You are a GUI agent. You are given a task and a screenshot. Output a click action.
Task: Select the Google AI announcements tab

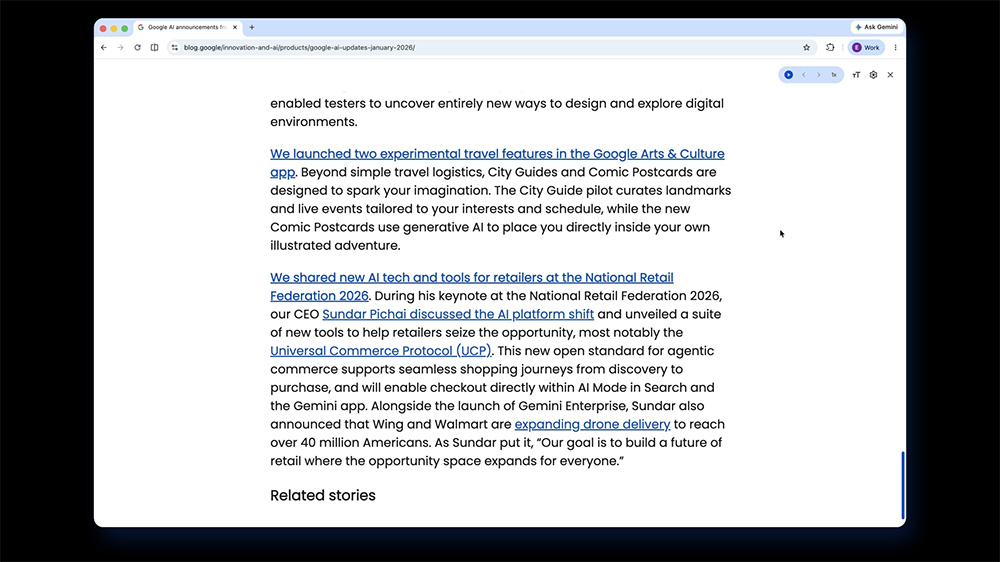(x=185, y=27)
